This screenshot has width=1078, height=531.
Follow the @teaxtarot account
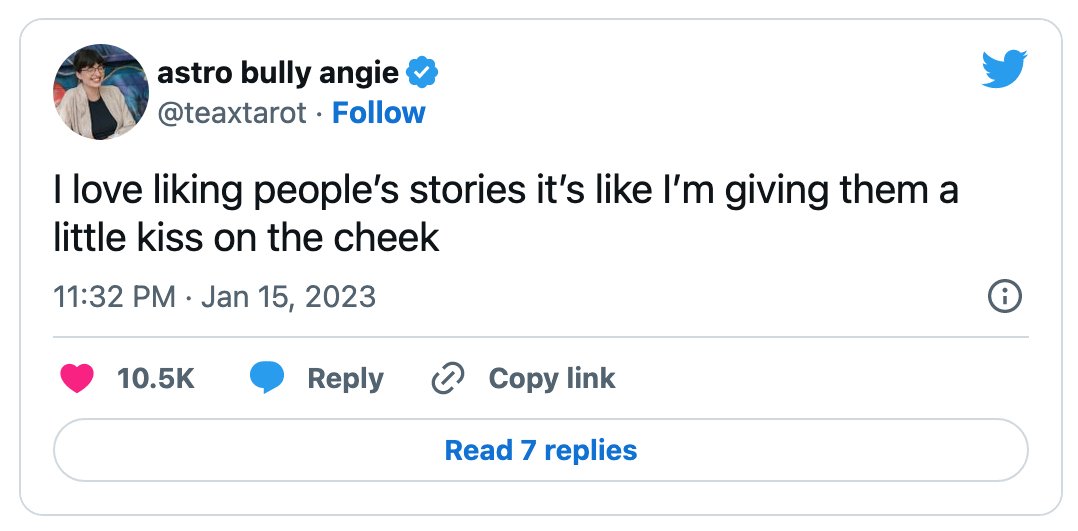[x=379, y=113]
